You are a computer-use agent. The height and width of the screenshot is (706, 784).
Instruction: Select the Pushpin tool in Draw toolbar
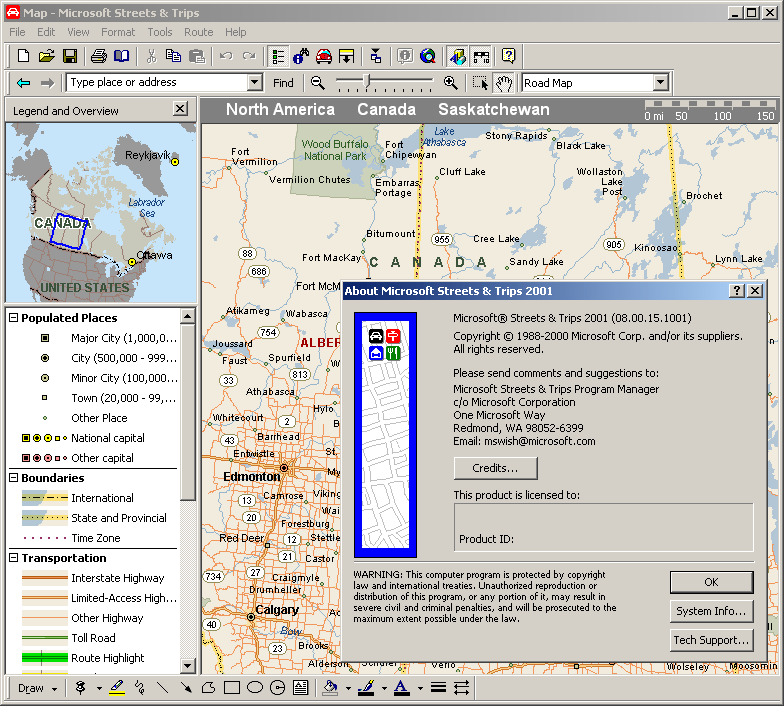click(80, 688)
